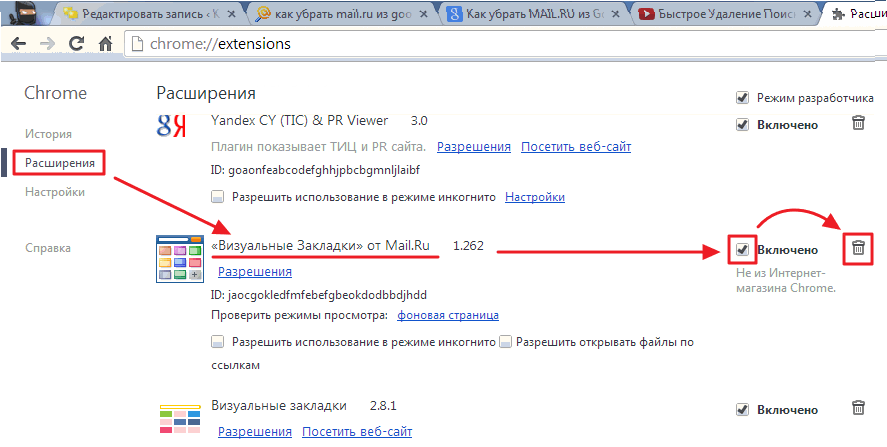Screen dimensions: 887x447
Task: Switch to Редактировать запись tab
Action: click(148, 14)
